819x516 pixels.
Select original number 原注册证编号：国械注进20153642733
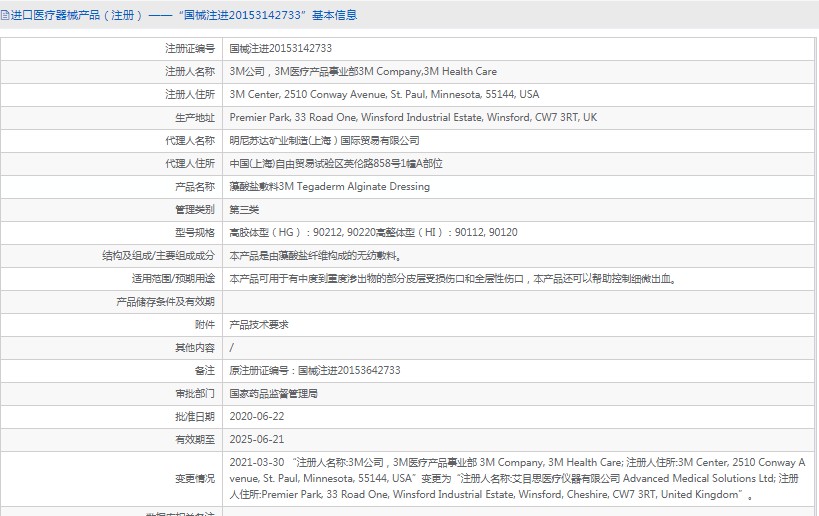click(x=315, y=370)
